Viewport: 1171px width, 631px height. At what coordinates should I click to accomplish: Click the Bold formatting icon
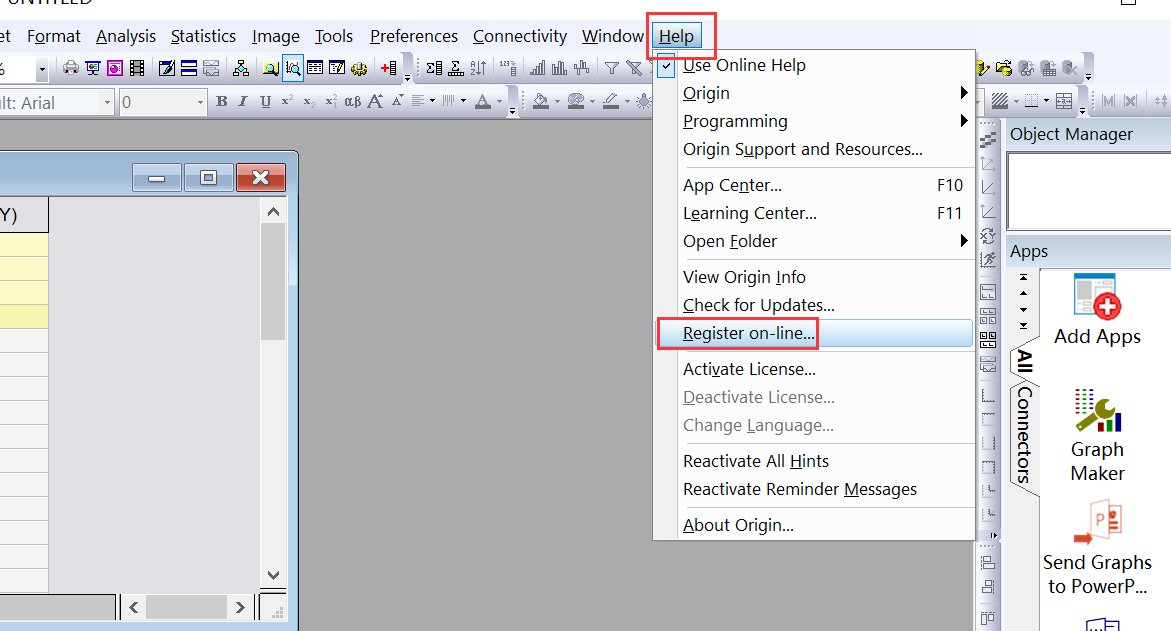pyautogui.click(x=222, y=102)
